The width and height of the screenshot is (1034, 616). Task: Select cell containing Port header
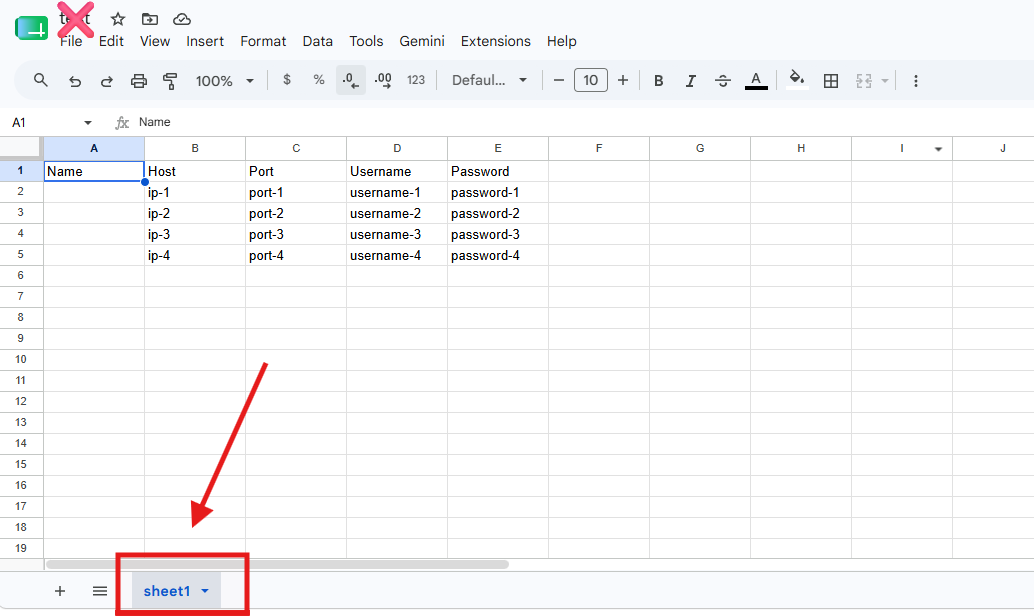(295, 171)
